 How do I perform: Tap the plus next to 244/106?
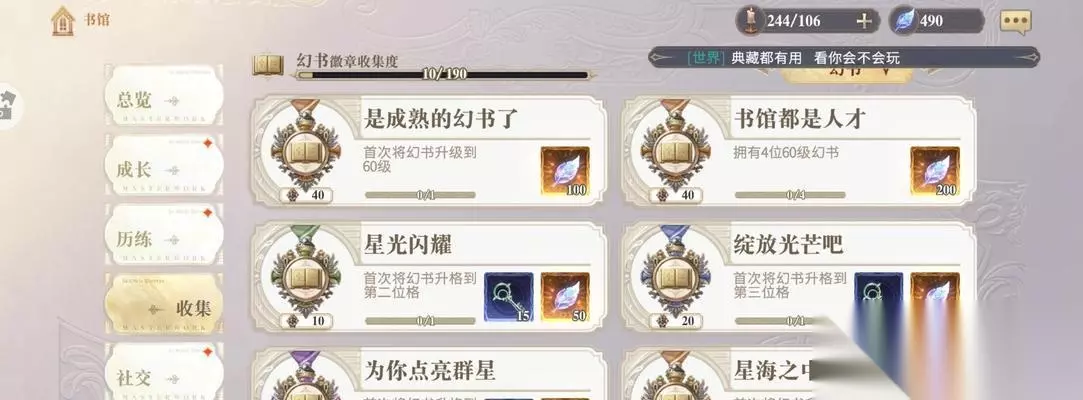click(864, 21)
